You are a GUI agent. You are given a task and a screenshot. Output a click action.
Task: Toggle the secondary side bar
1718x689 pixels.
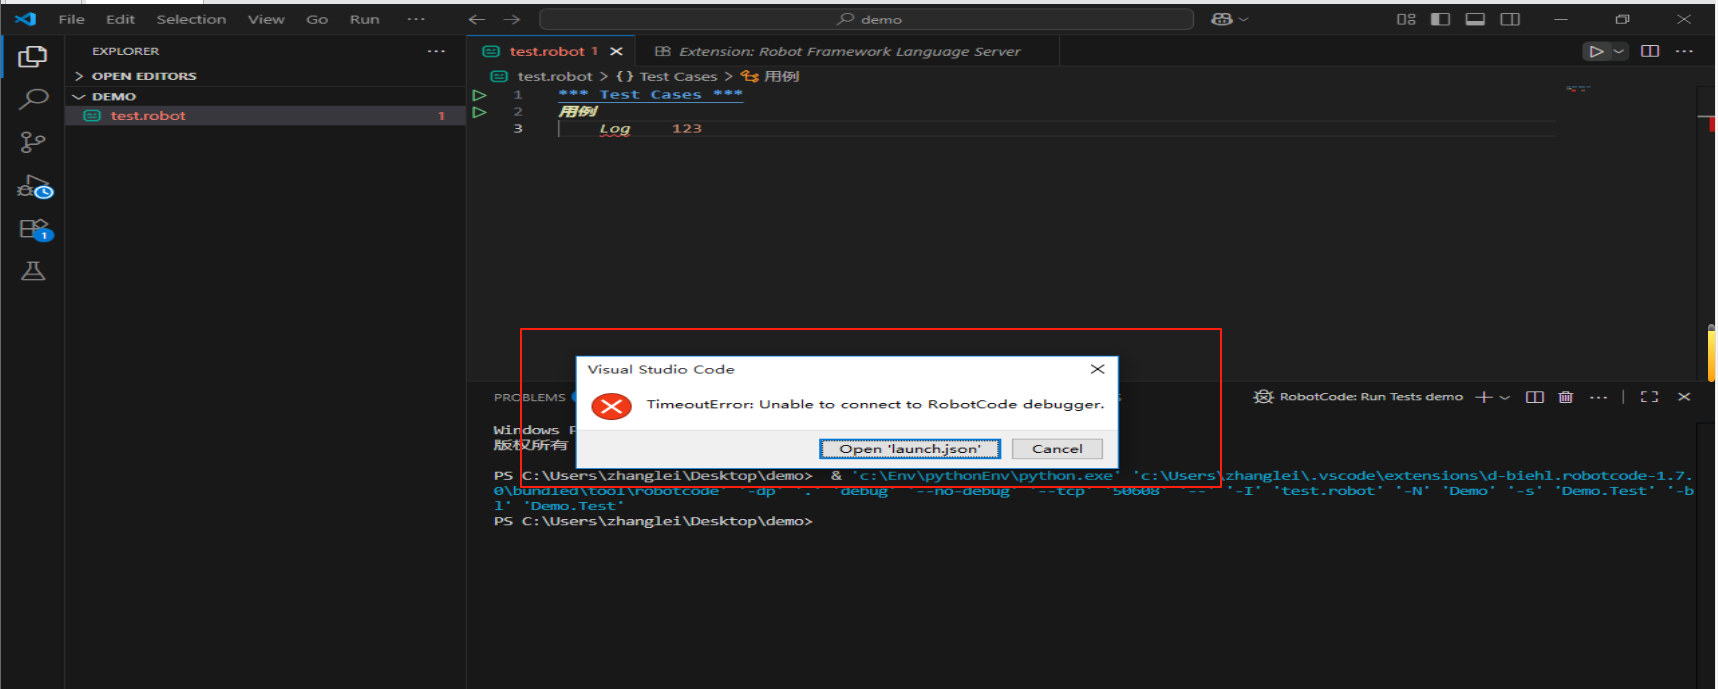coord(1510,19)
